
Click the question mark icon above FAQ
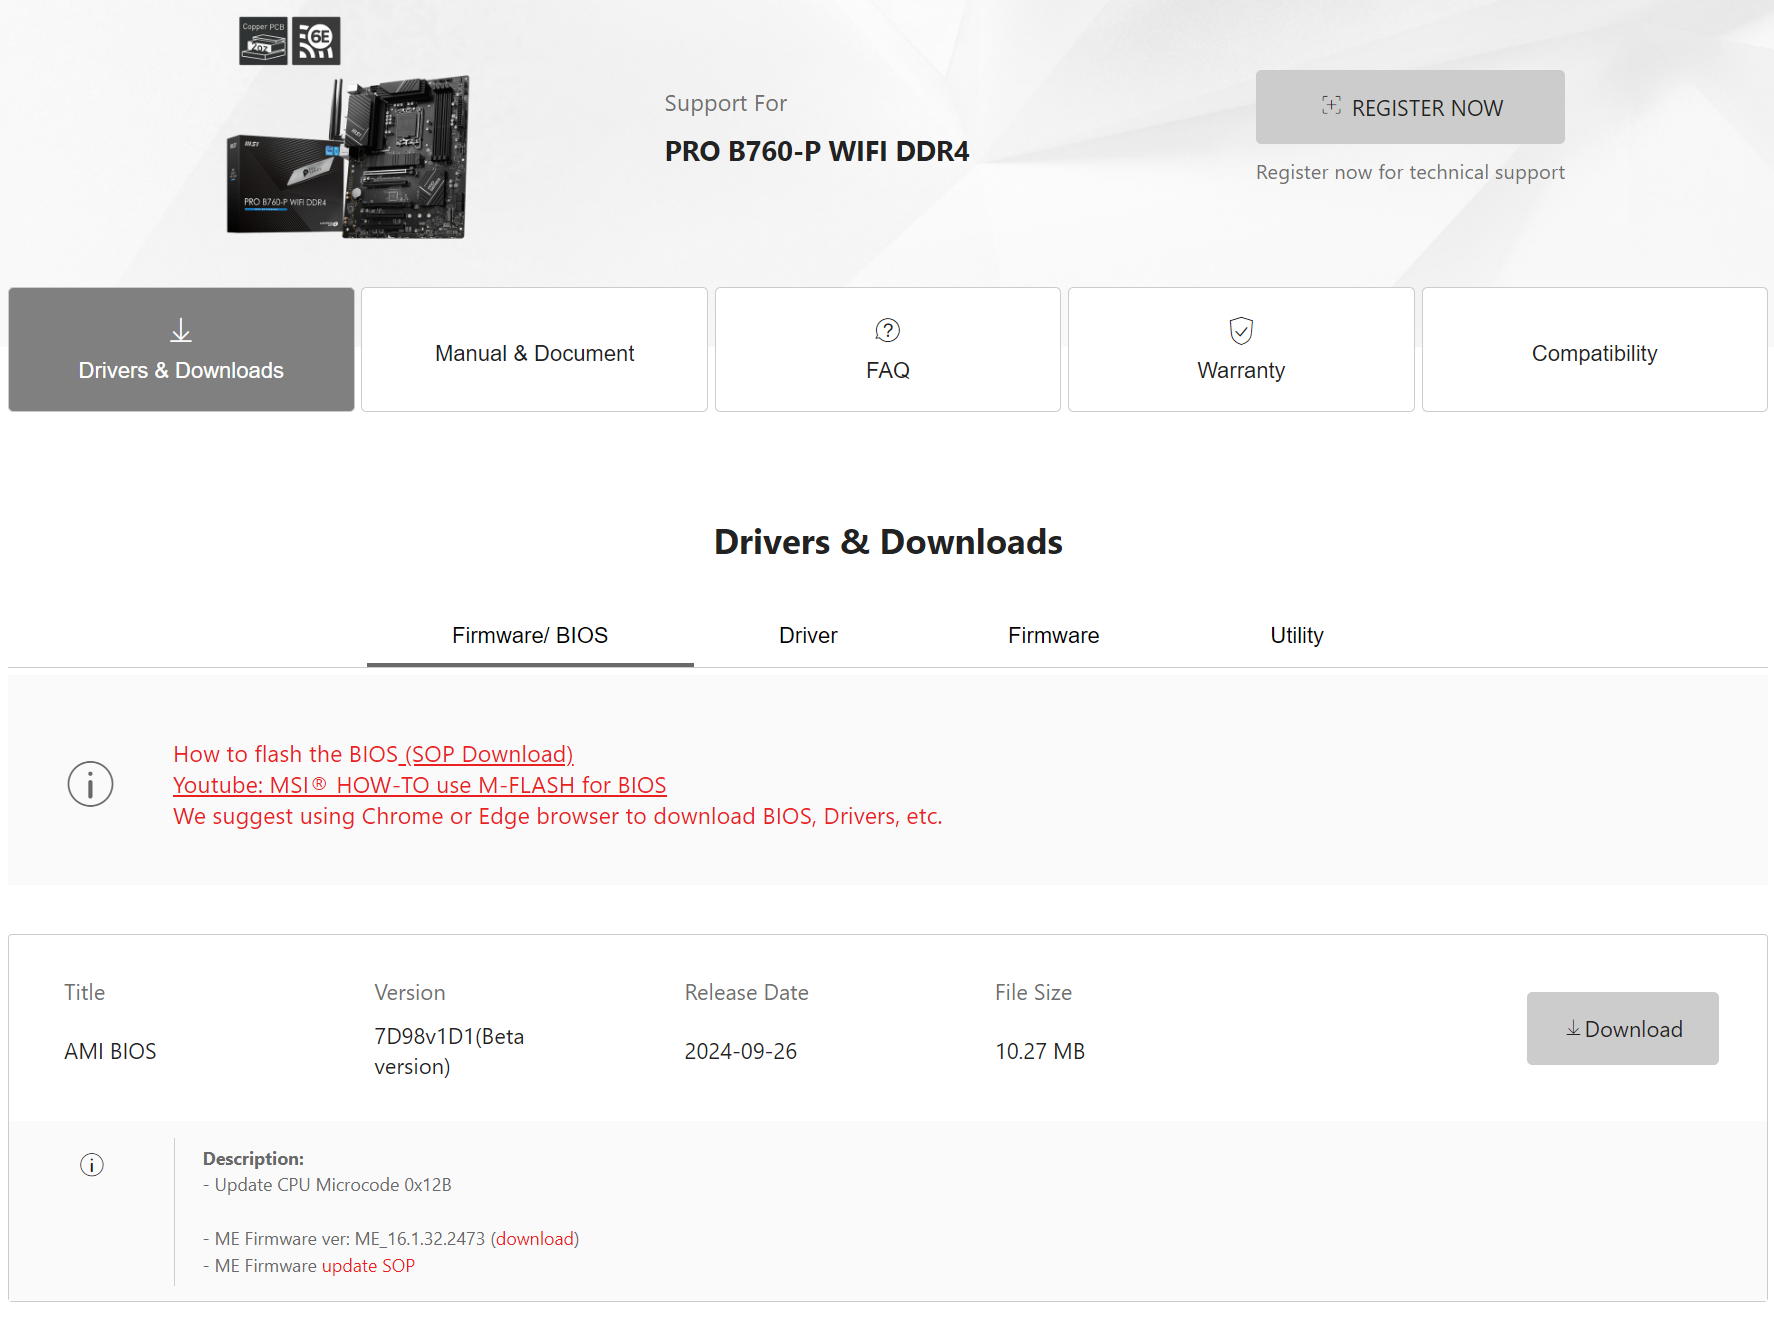887,330
